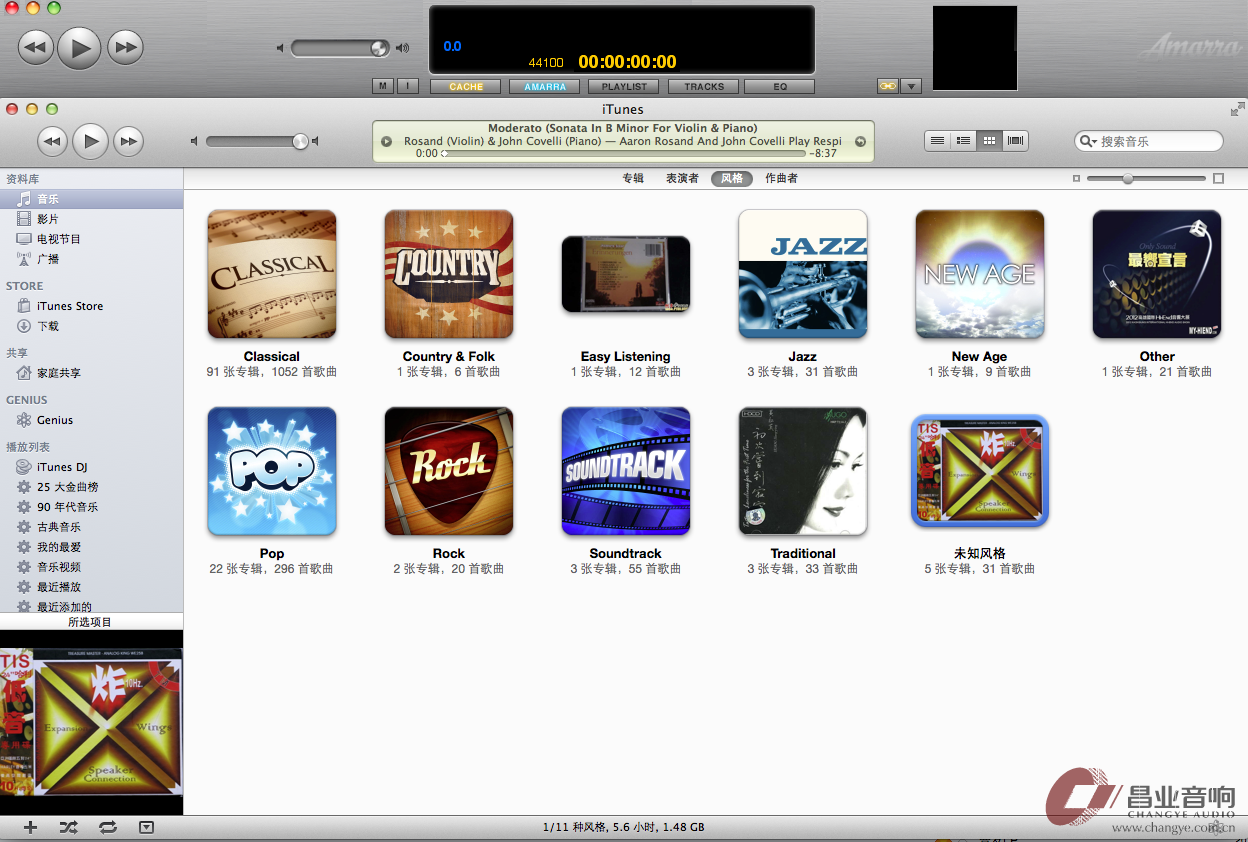Select the Jazz genre artwork
1248x842 pixels.
(x=803, y=274)
